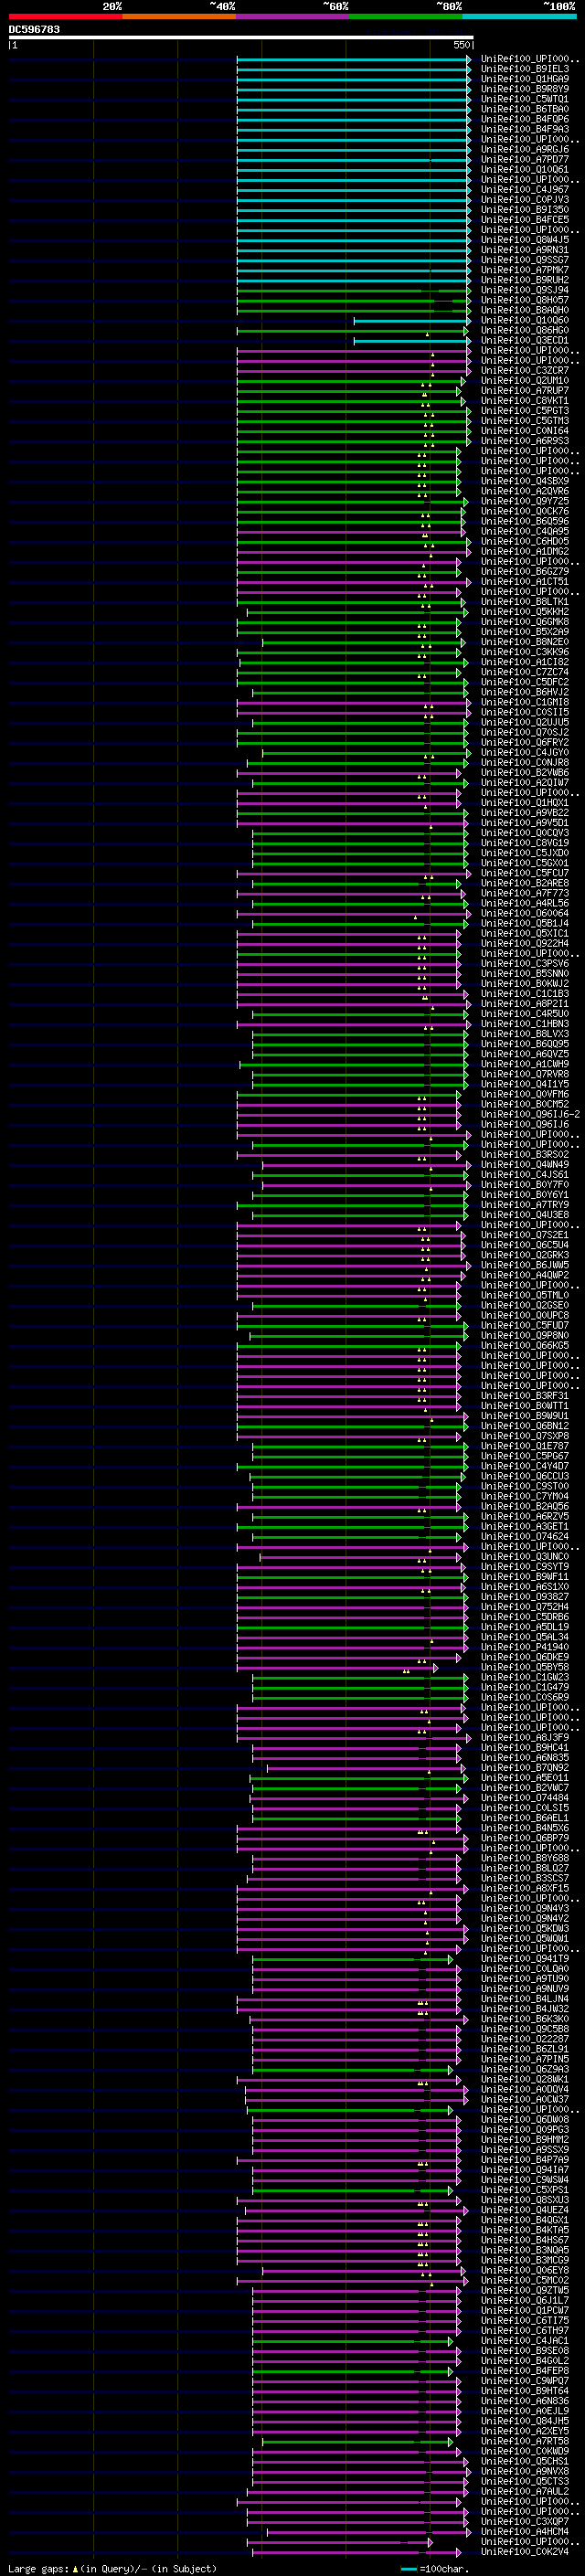Select hit label UniRef100_B4KTA5

coord(525,2230)
